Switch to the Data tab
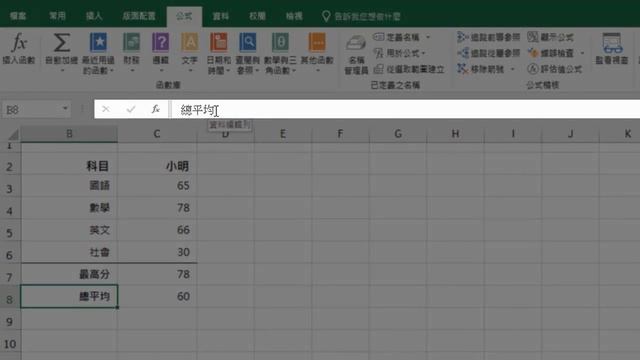 pos(220,16)
